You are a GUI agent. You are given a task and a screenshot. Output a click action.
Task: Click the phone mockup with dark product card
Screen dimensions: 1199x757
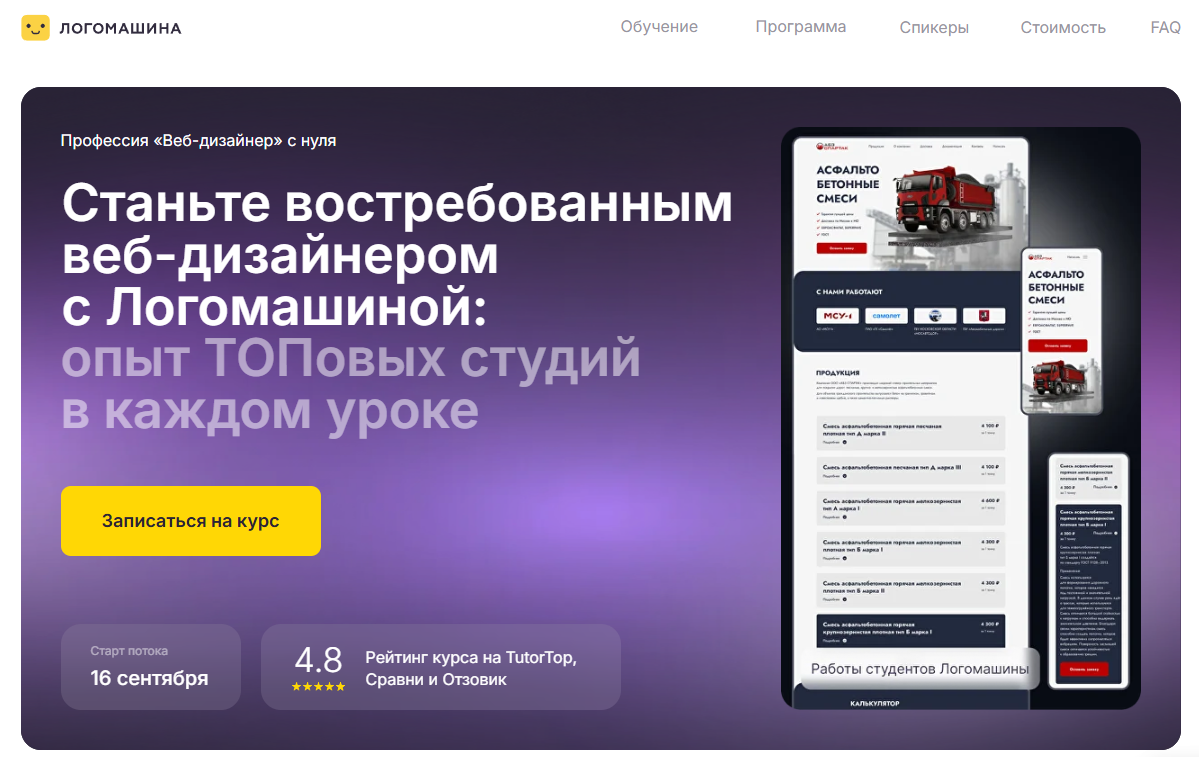point(1088,571)
